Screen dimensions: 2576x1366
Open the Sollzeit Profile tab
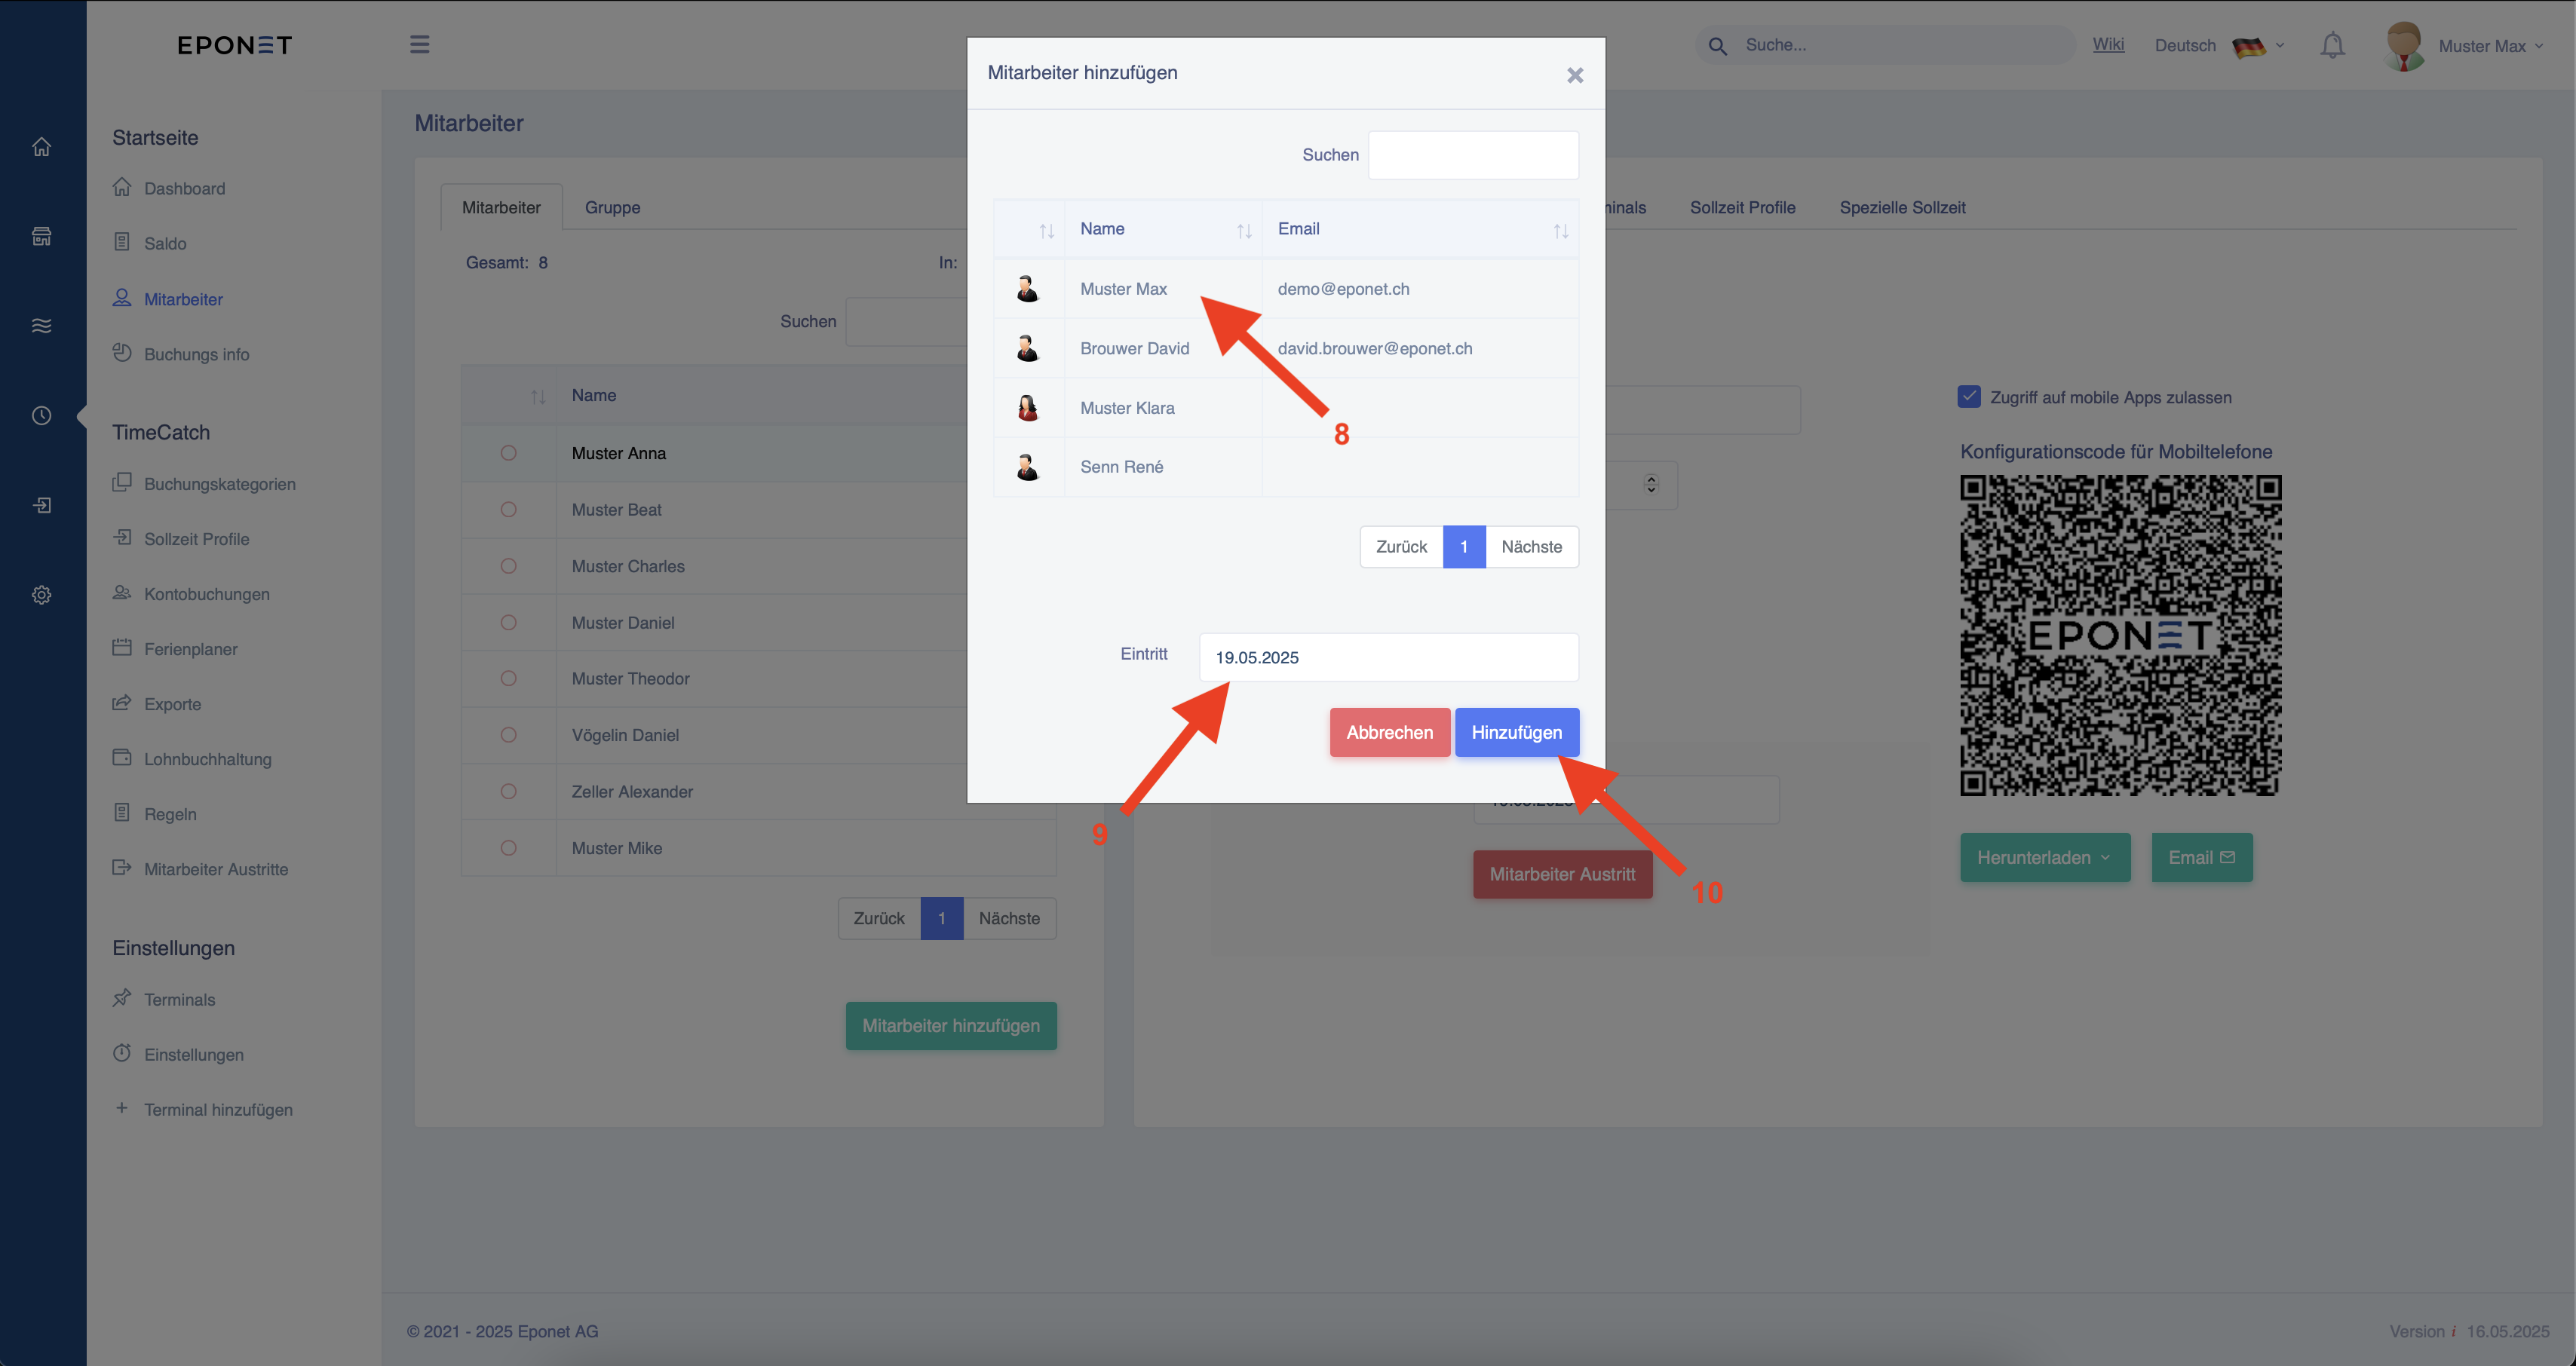[x=1742, y=207]
